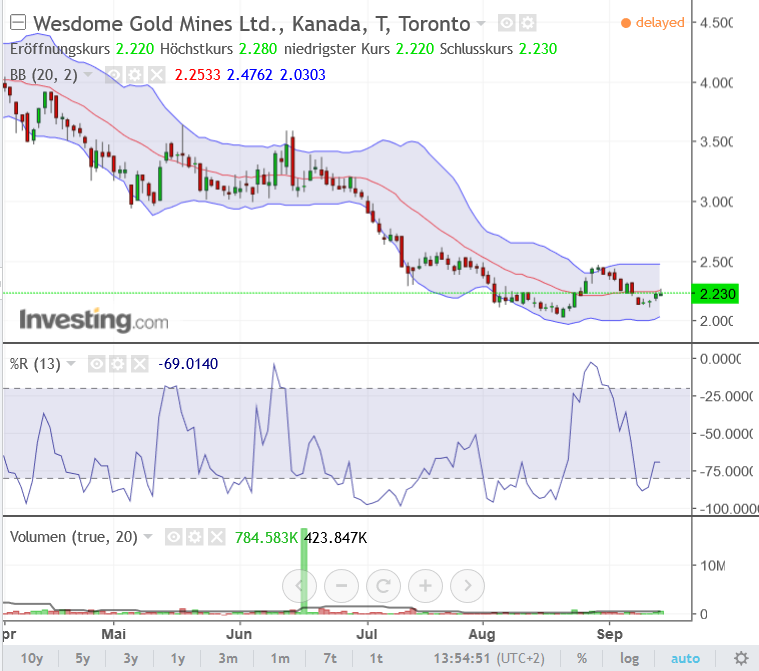Select the 3y time range
This screenshot has height=671, width=759.
coord(130,658)
